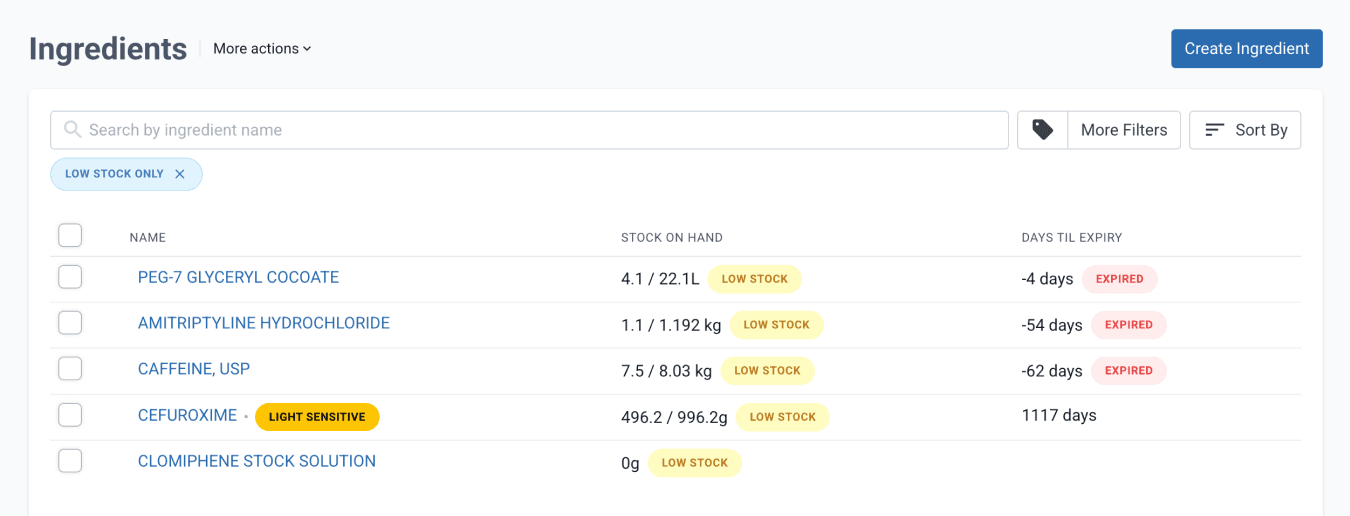Click the DAYS TIL EXPIRY column header
The image size is (1350, 516).
click(1072, 238)
